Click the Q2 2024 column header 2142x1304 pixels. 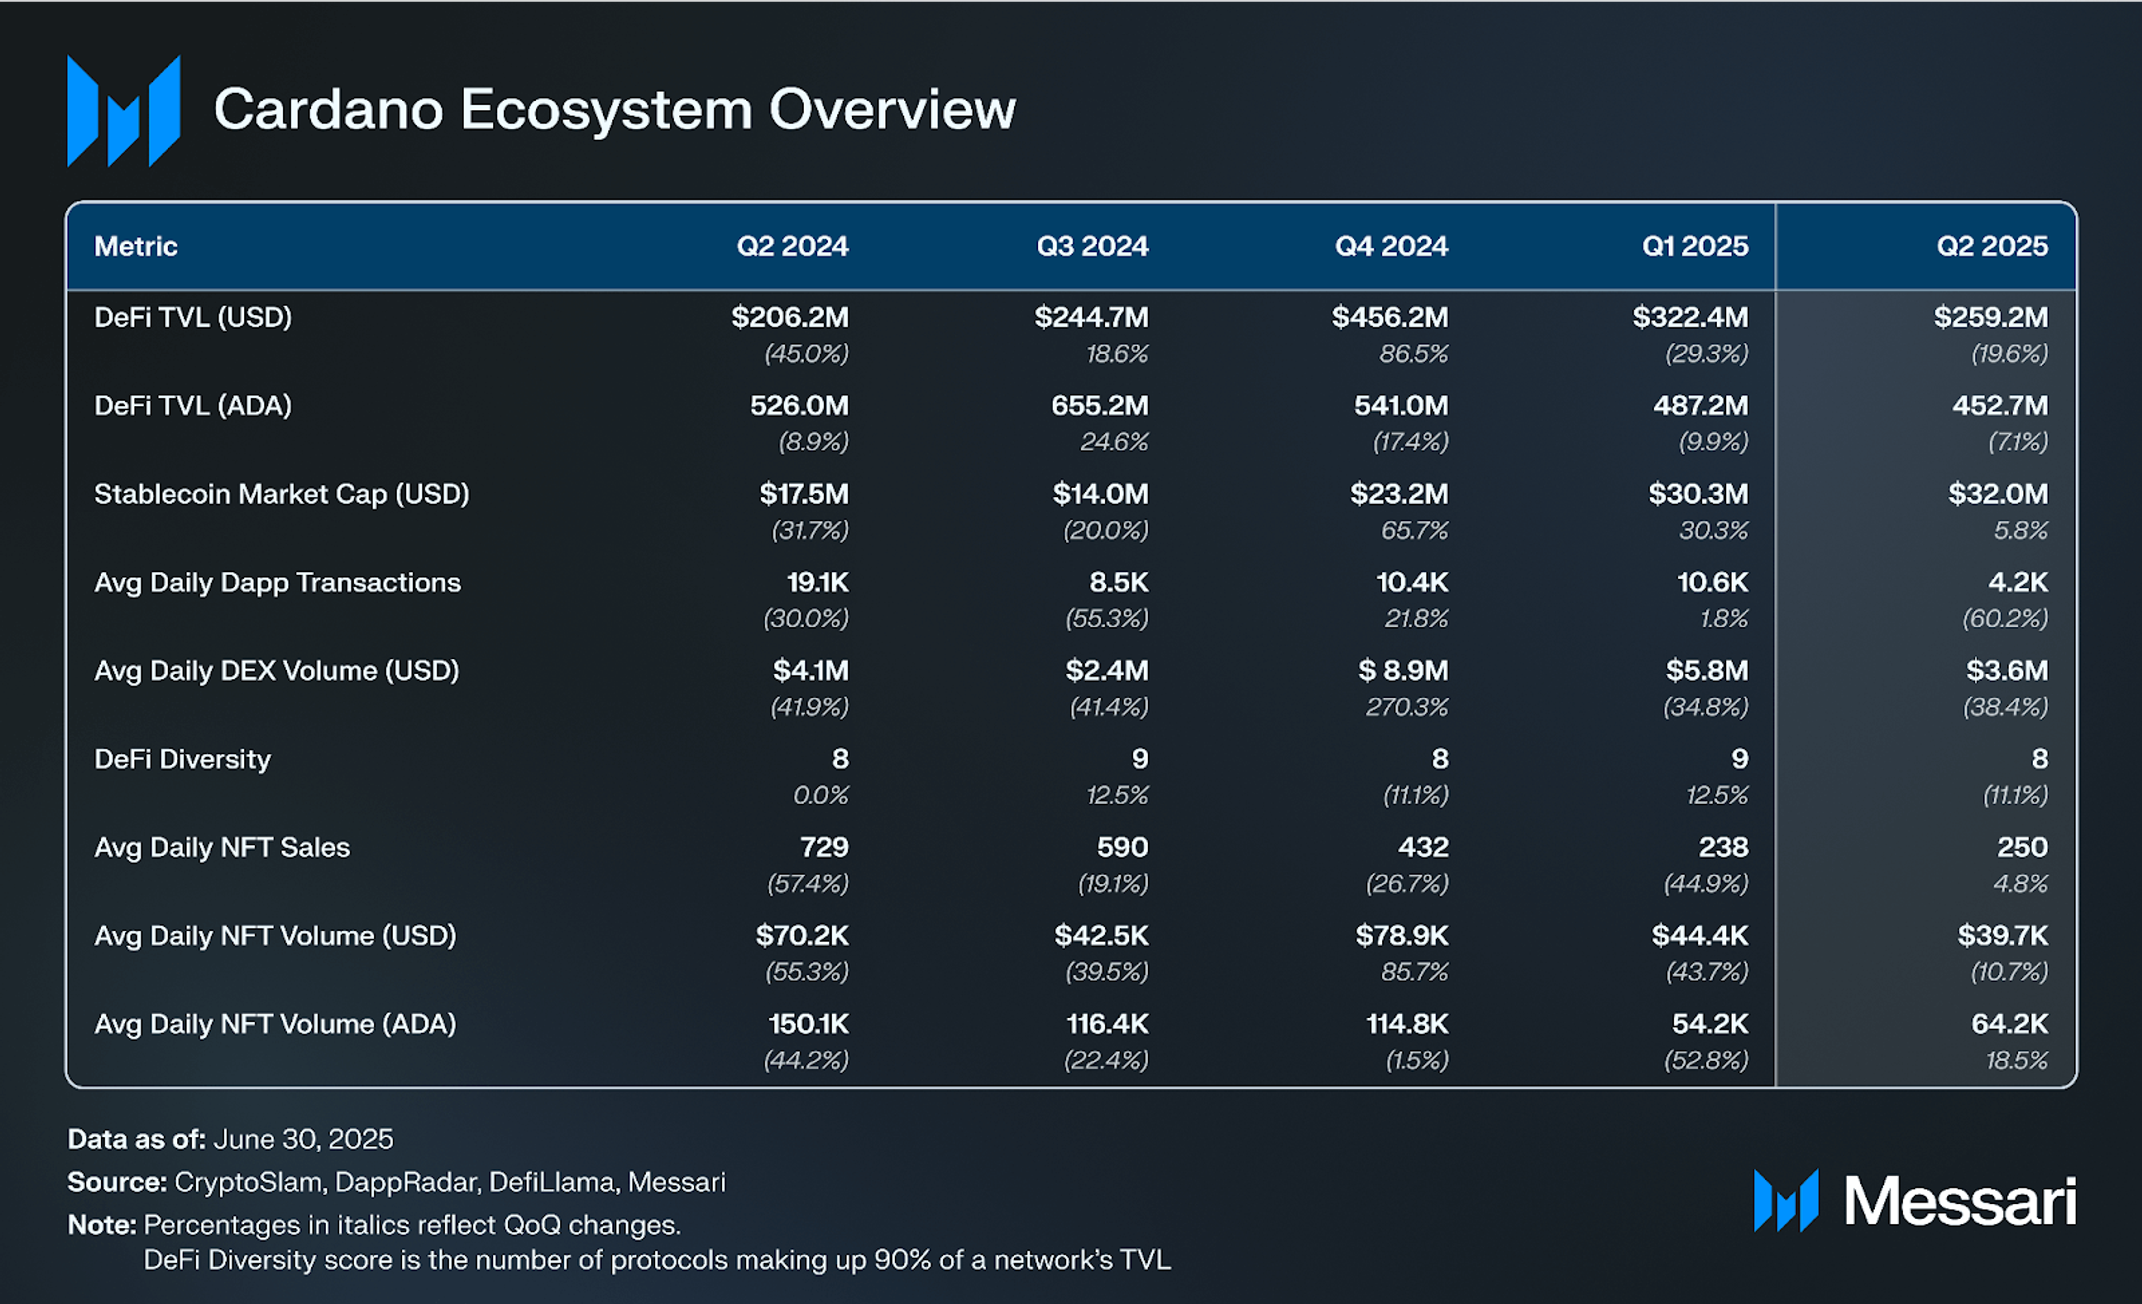point(792,246)
